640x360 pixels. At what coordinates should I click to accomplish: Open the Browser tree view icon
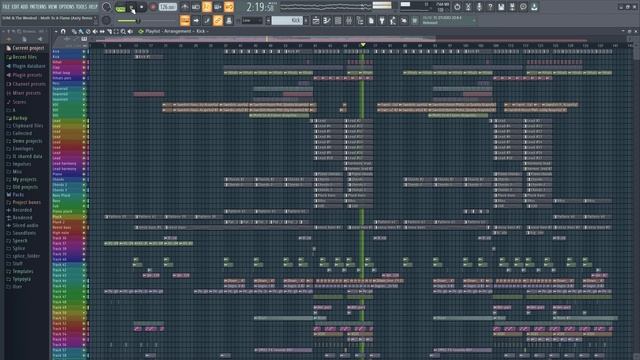pos(360,20)
